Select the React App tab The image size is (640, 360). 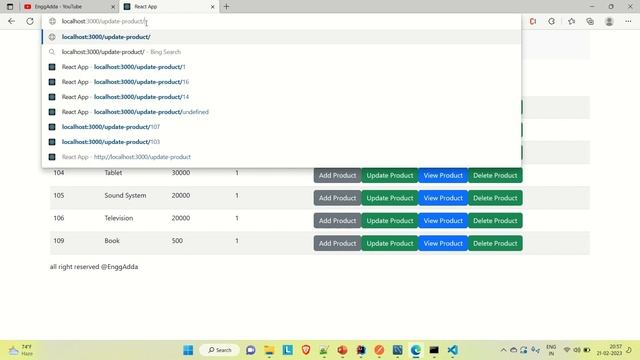[x=169, y=7]
